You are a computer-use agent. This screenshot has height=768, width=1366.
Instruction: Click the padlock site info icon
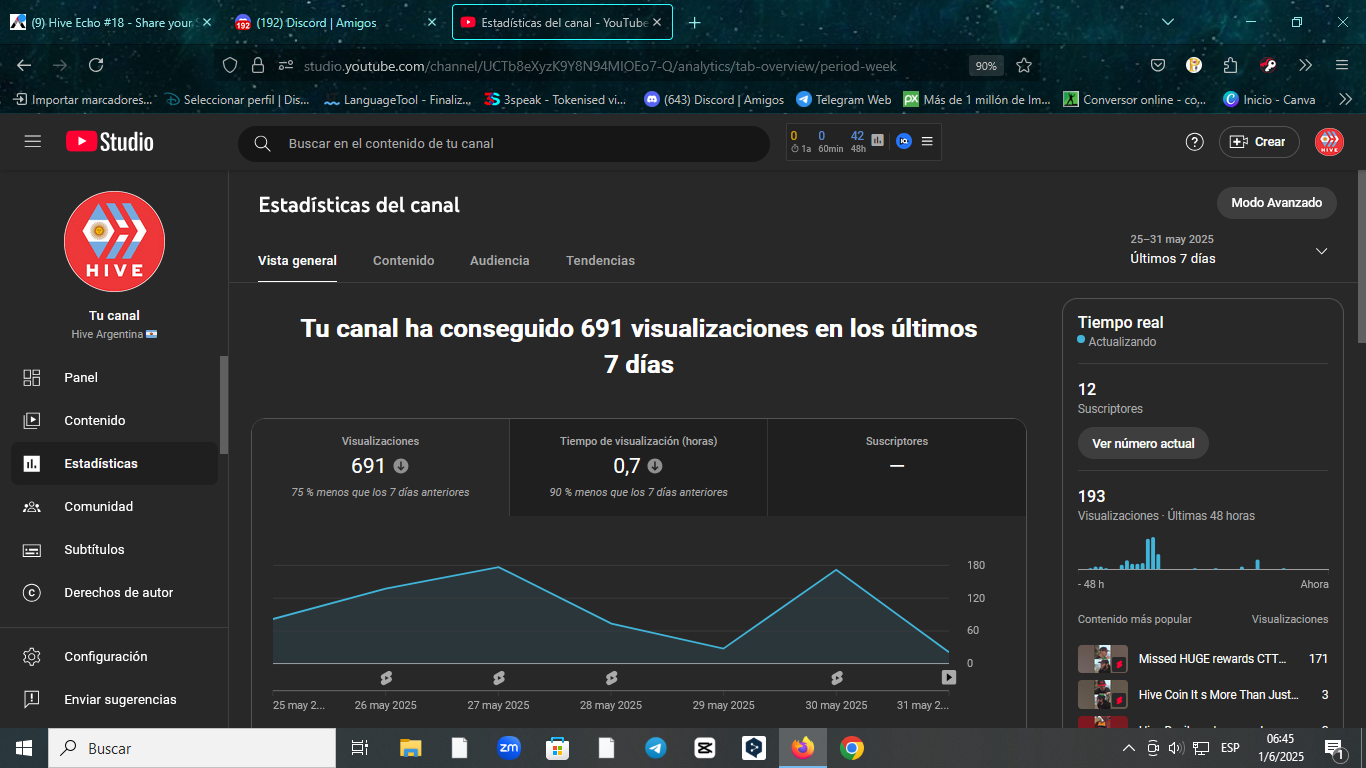pyautogui.click(x=258, y=65)
